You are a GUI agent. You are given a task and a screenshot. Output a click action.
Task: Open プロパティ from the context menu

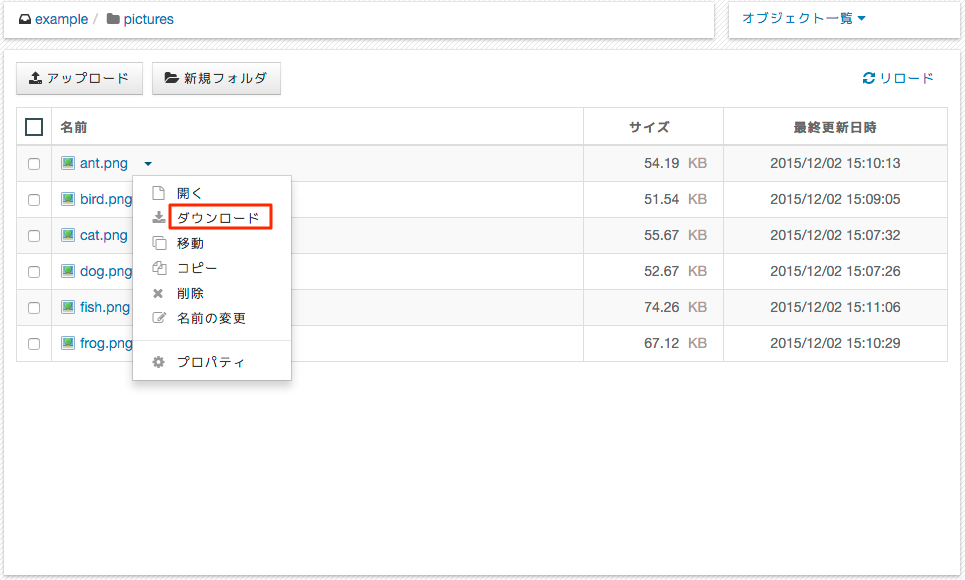coord(212,362)
